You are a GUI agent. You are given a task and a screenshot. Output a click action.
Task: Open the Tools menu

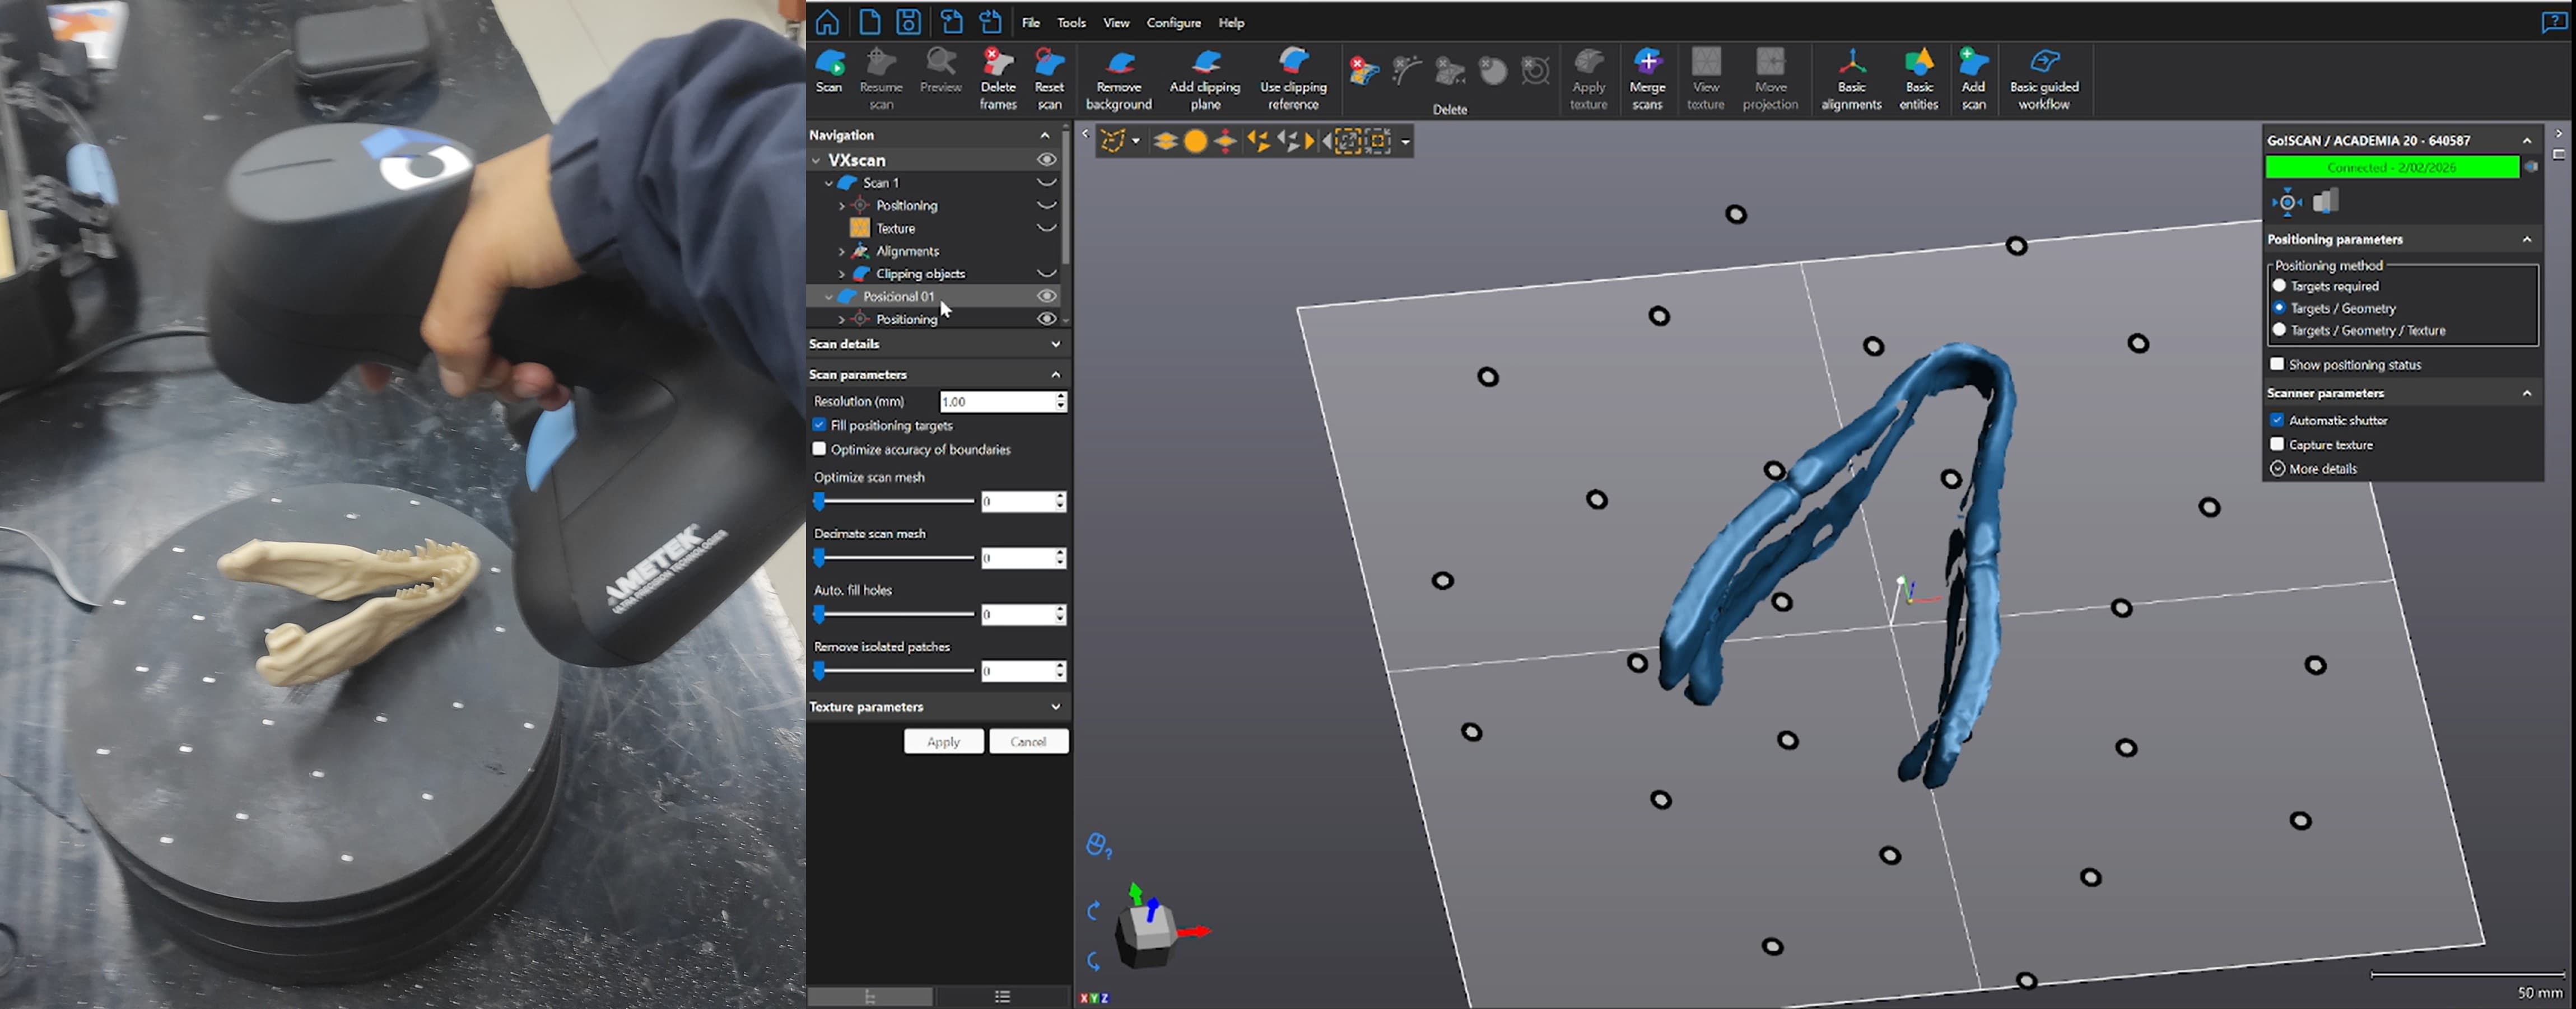pos(1071,22)
